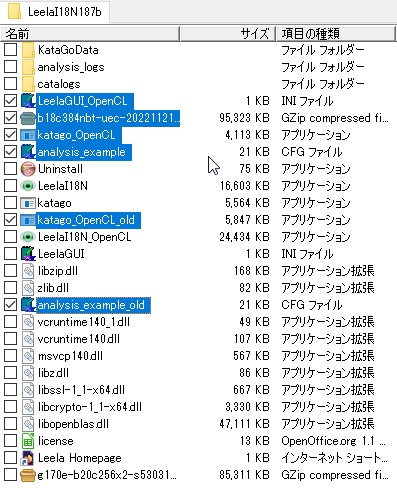397x488 pixels.
Task: Sort by the 項目の種類 column header
Action: (x=336, y=34)
